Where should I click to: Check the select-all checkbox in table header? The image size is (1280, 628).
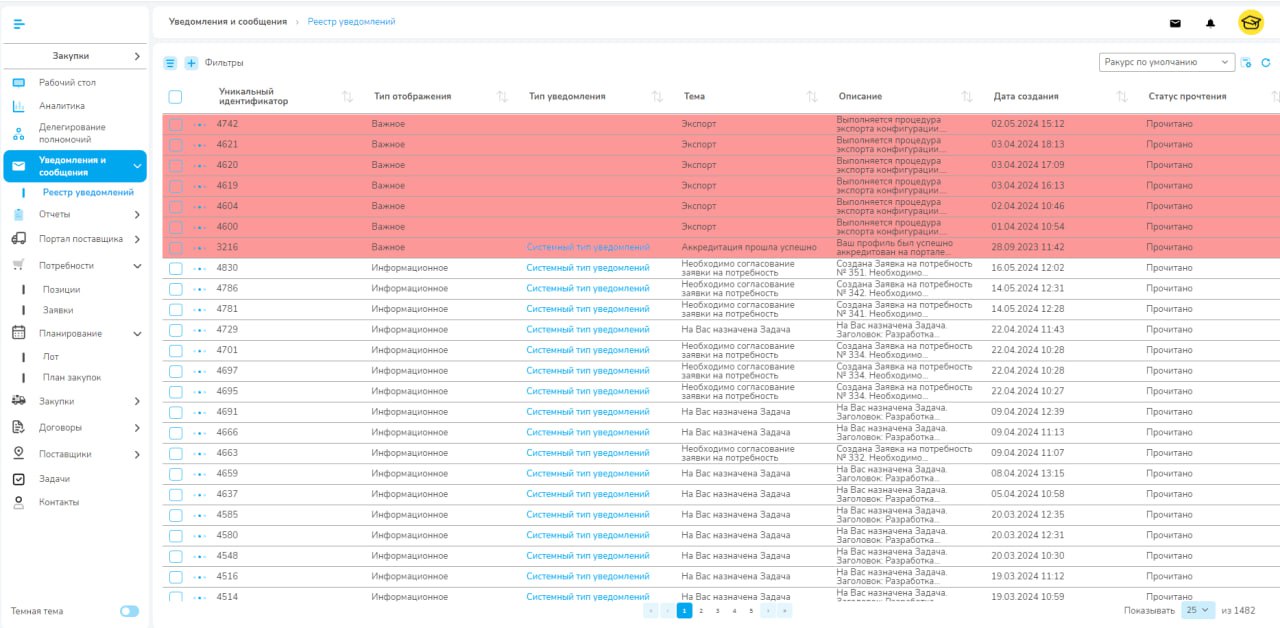click(x=175, y=97)
